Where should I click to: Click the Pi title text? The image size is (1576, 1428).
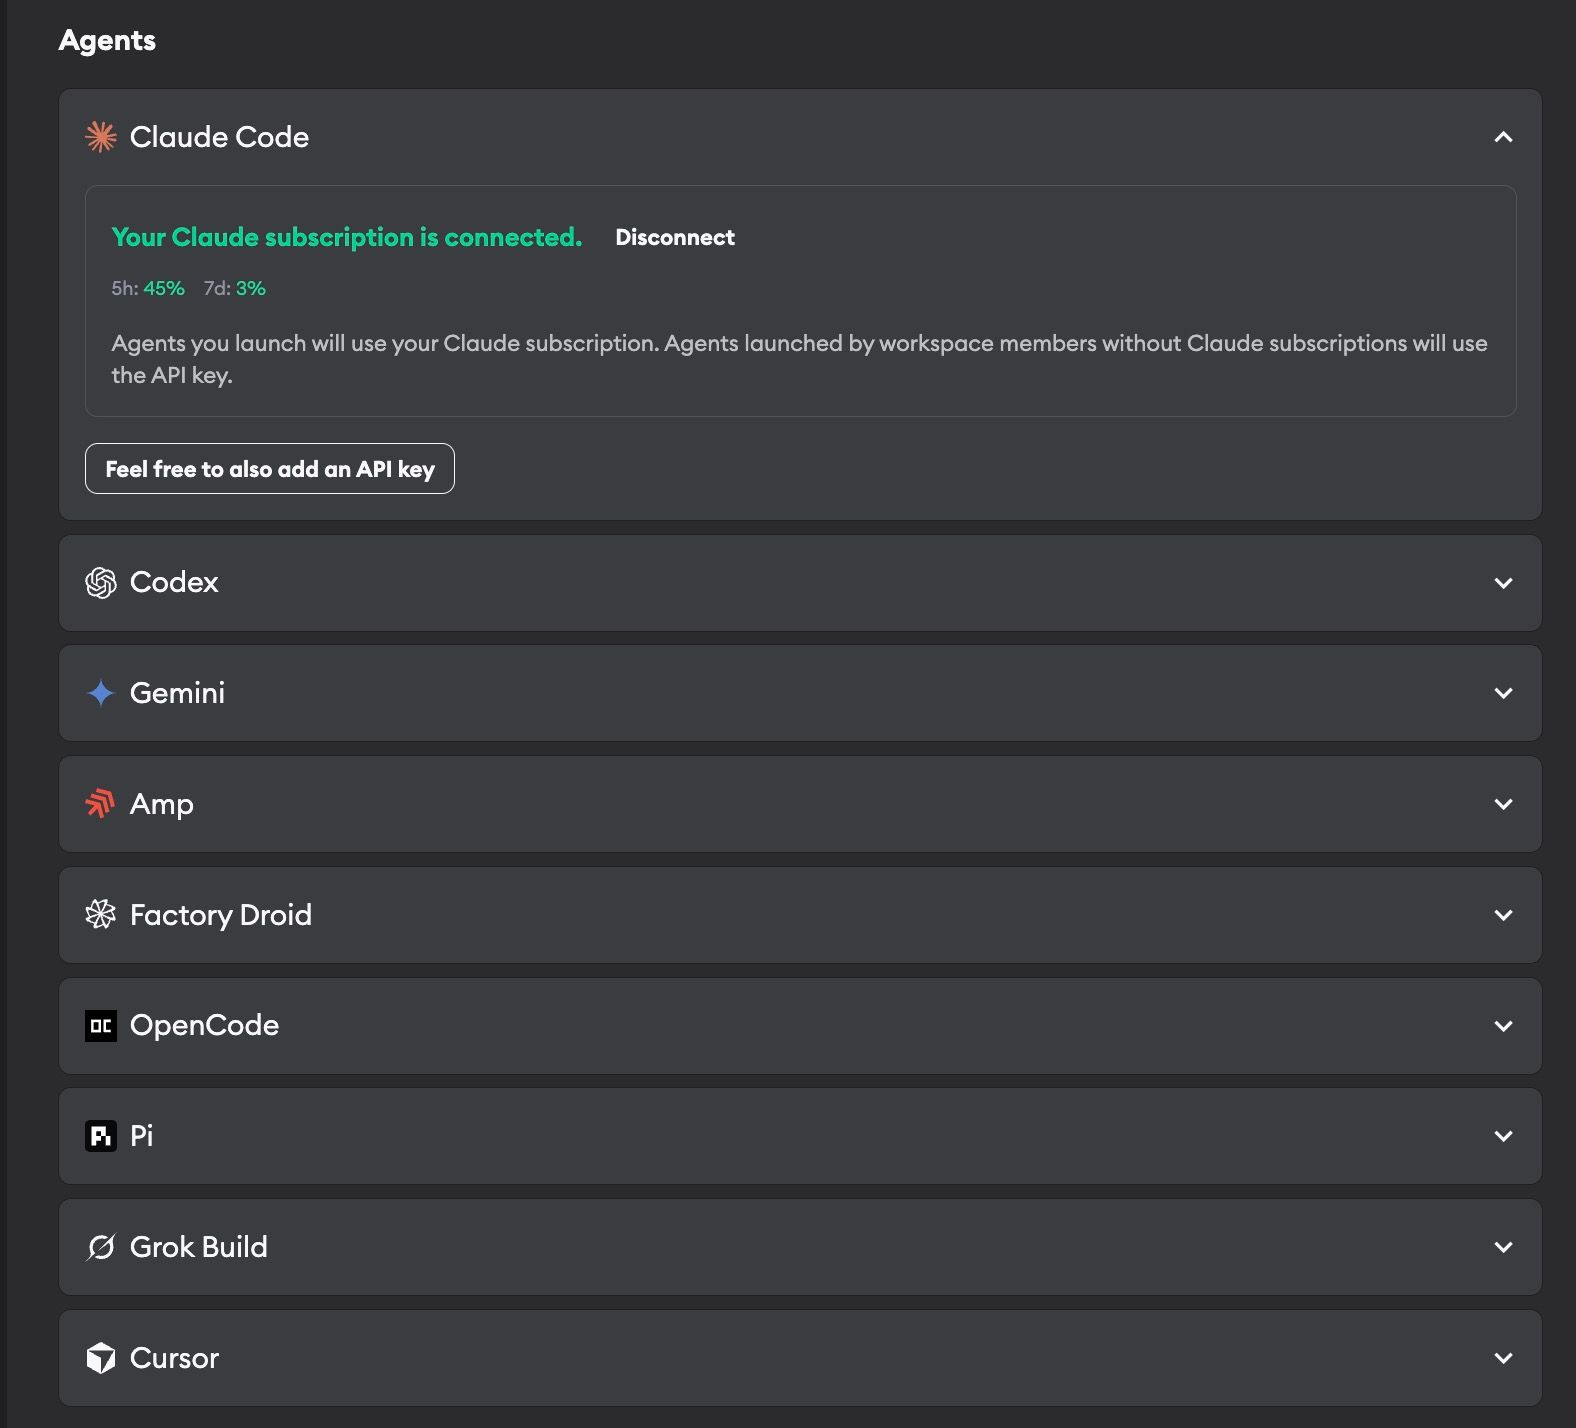[x=142, y=1136]
